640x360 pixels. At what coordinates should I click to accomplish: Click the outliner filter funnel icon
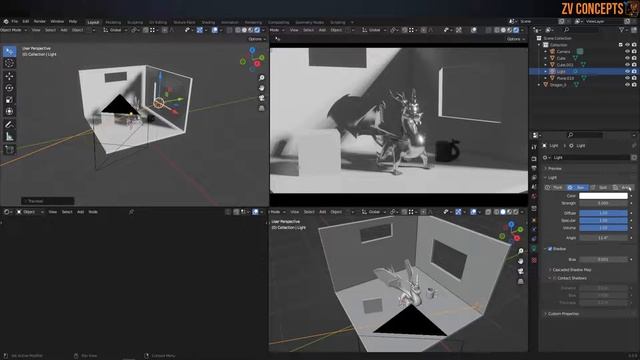[621, 30]
